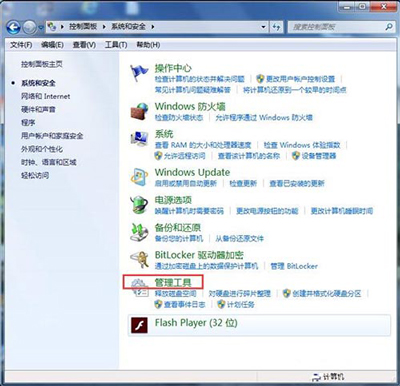
Task: Open the 系统 heading
Action: (x=164, y=134)
